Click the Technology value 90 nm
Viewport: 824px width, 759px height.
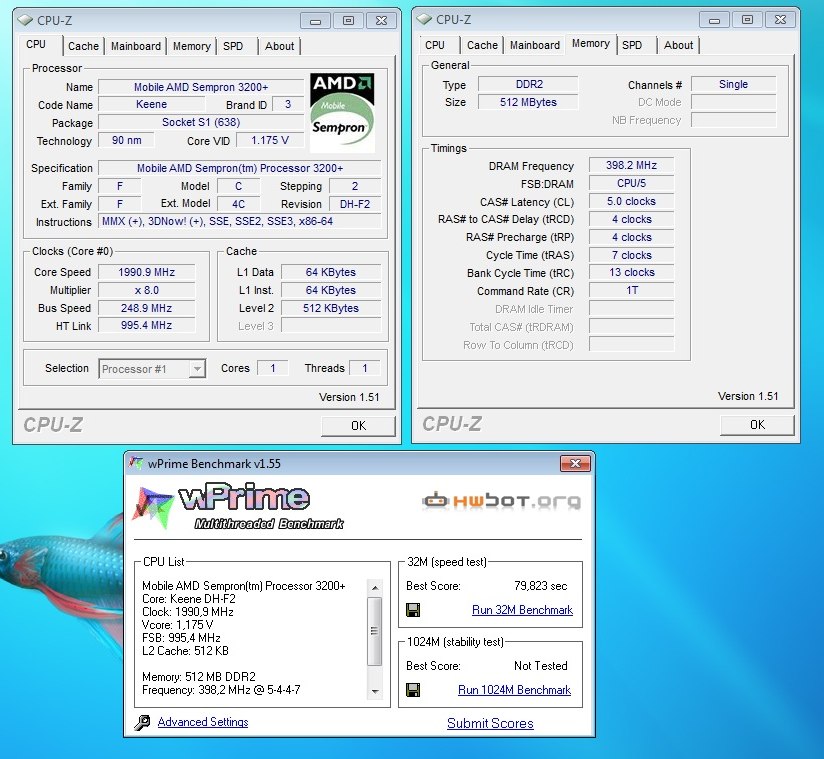[x=126, y=140]
